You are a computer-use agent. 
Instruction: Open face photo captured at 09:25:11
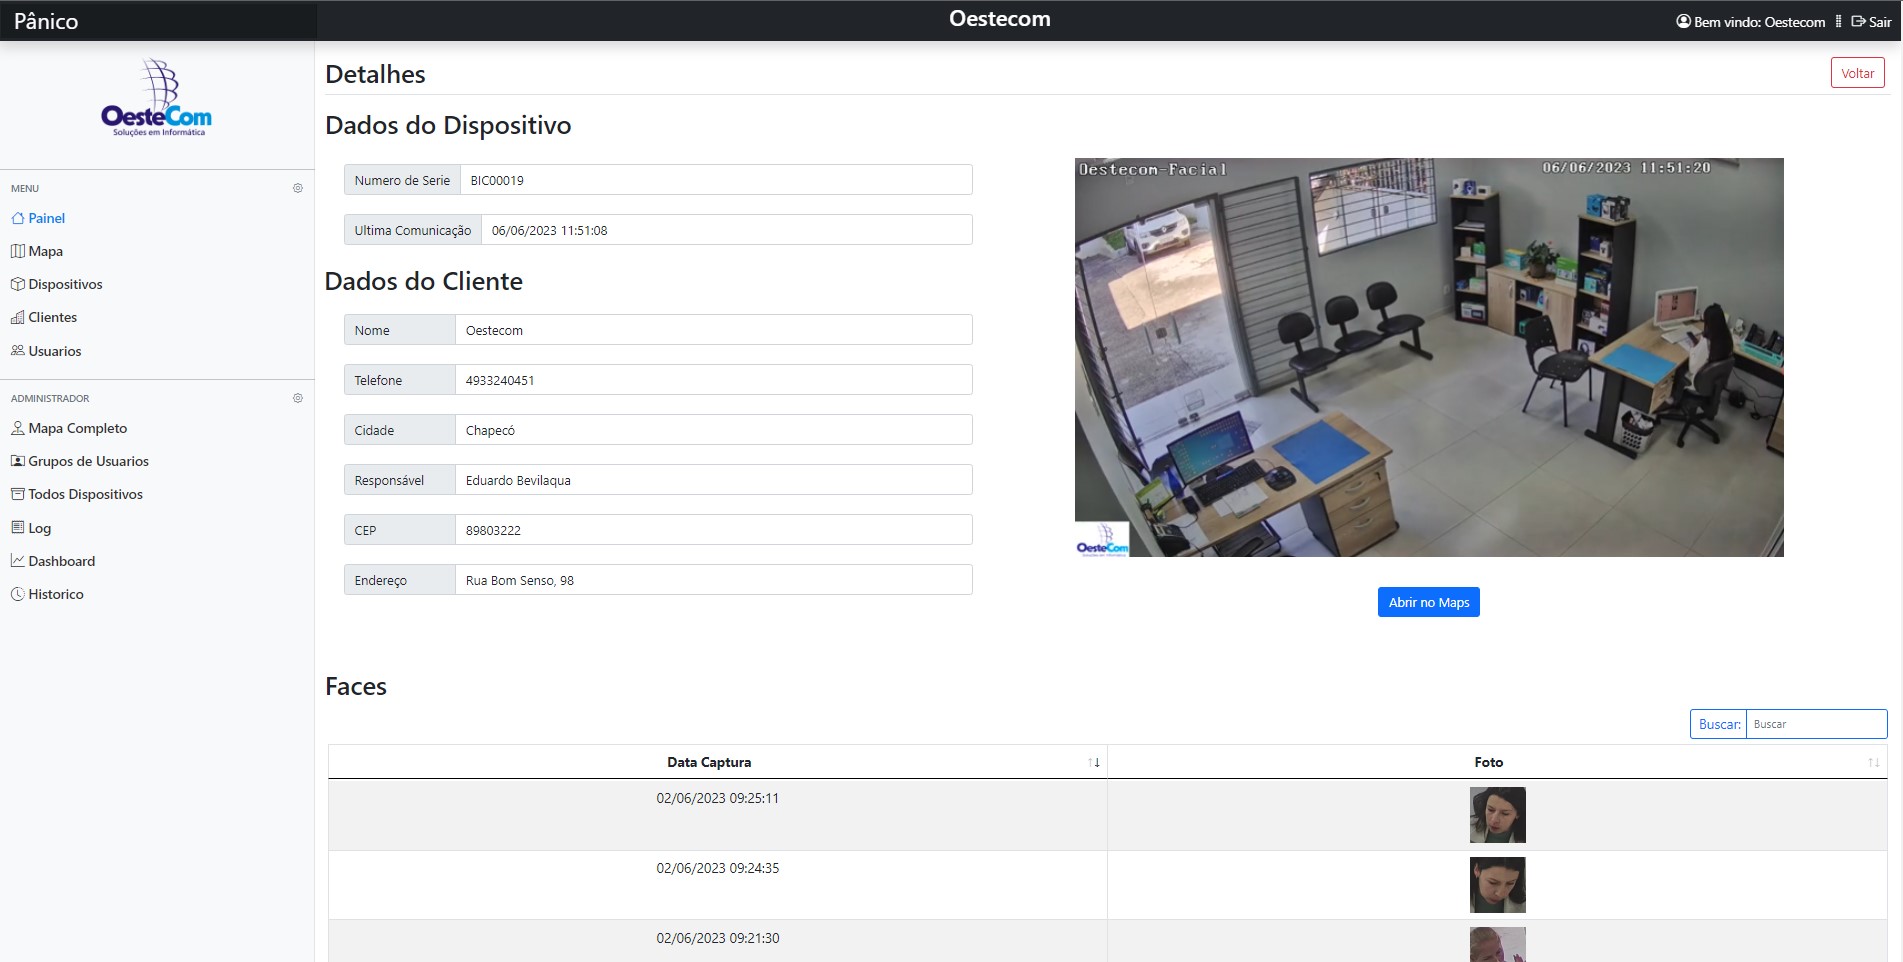(1497, 815)
